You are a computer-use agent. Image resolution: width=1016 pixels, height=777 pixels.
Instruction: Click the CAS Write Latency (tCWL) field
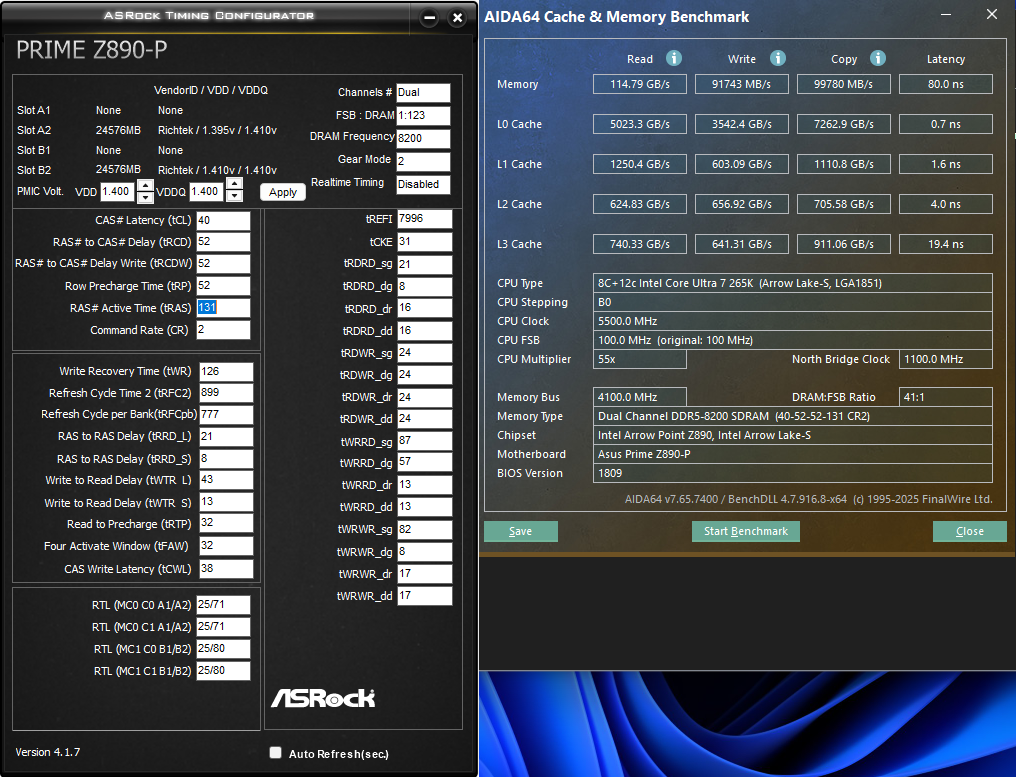point(226,569)
